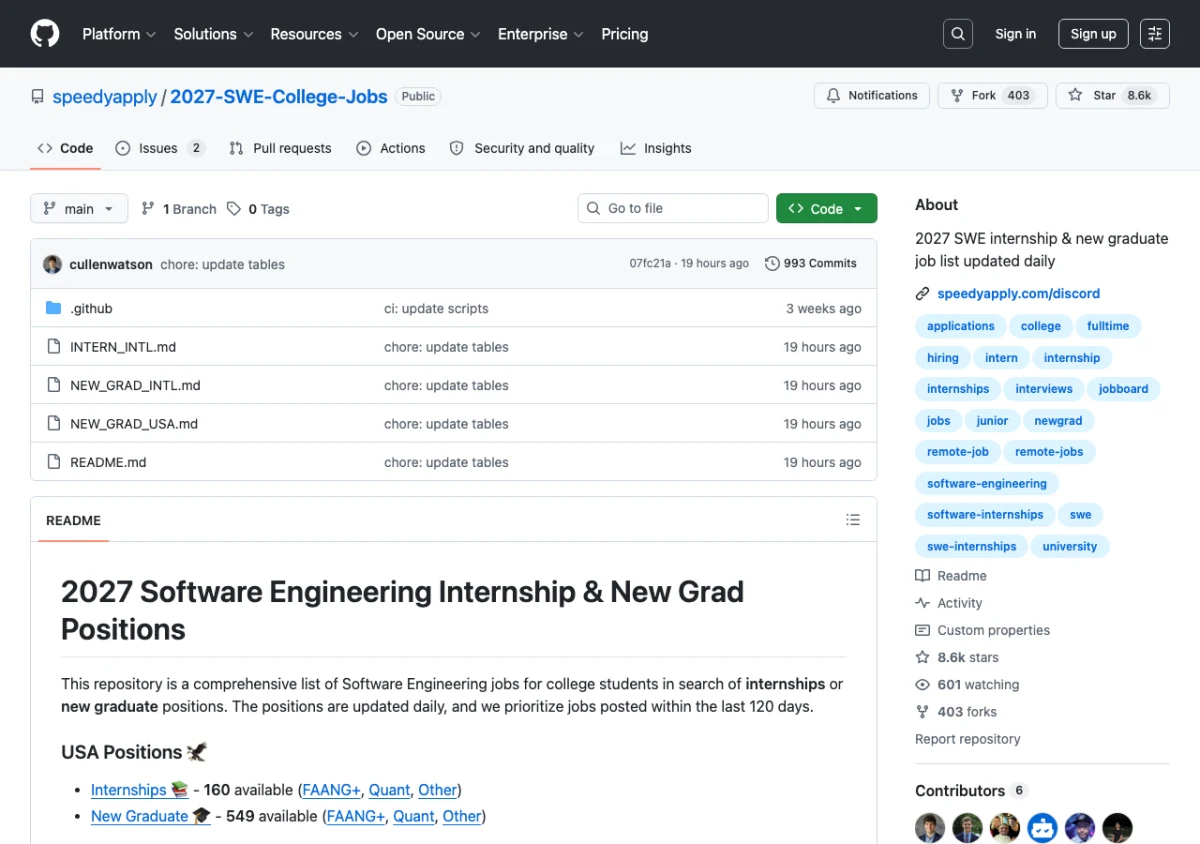Viewport: 1200px width, 844px height.
Task: Switch to the Actions tab
Action: click(391, 148)
